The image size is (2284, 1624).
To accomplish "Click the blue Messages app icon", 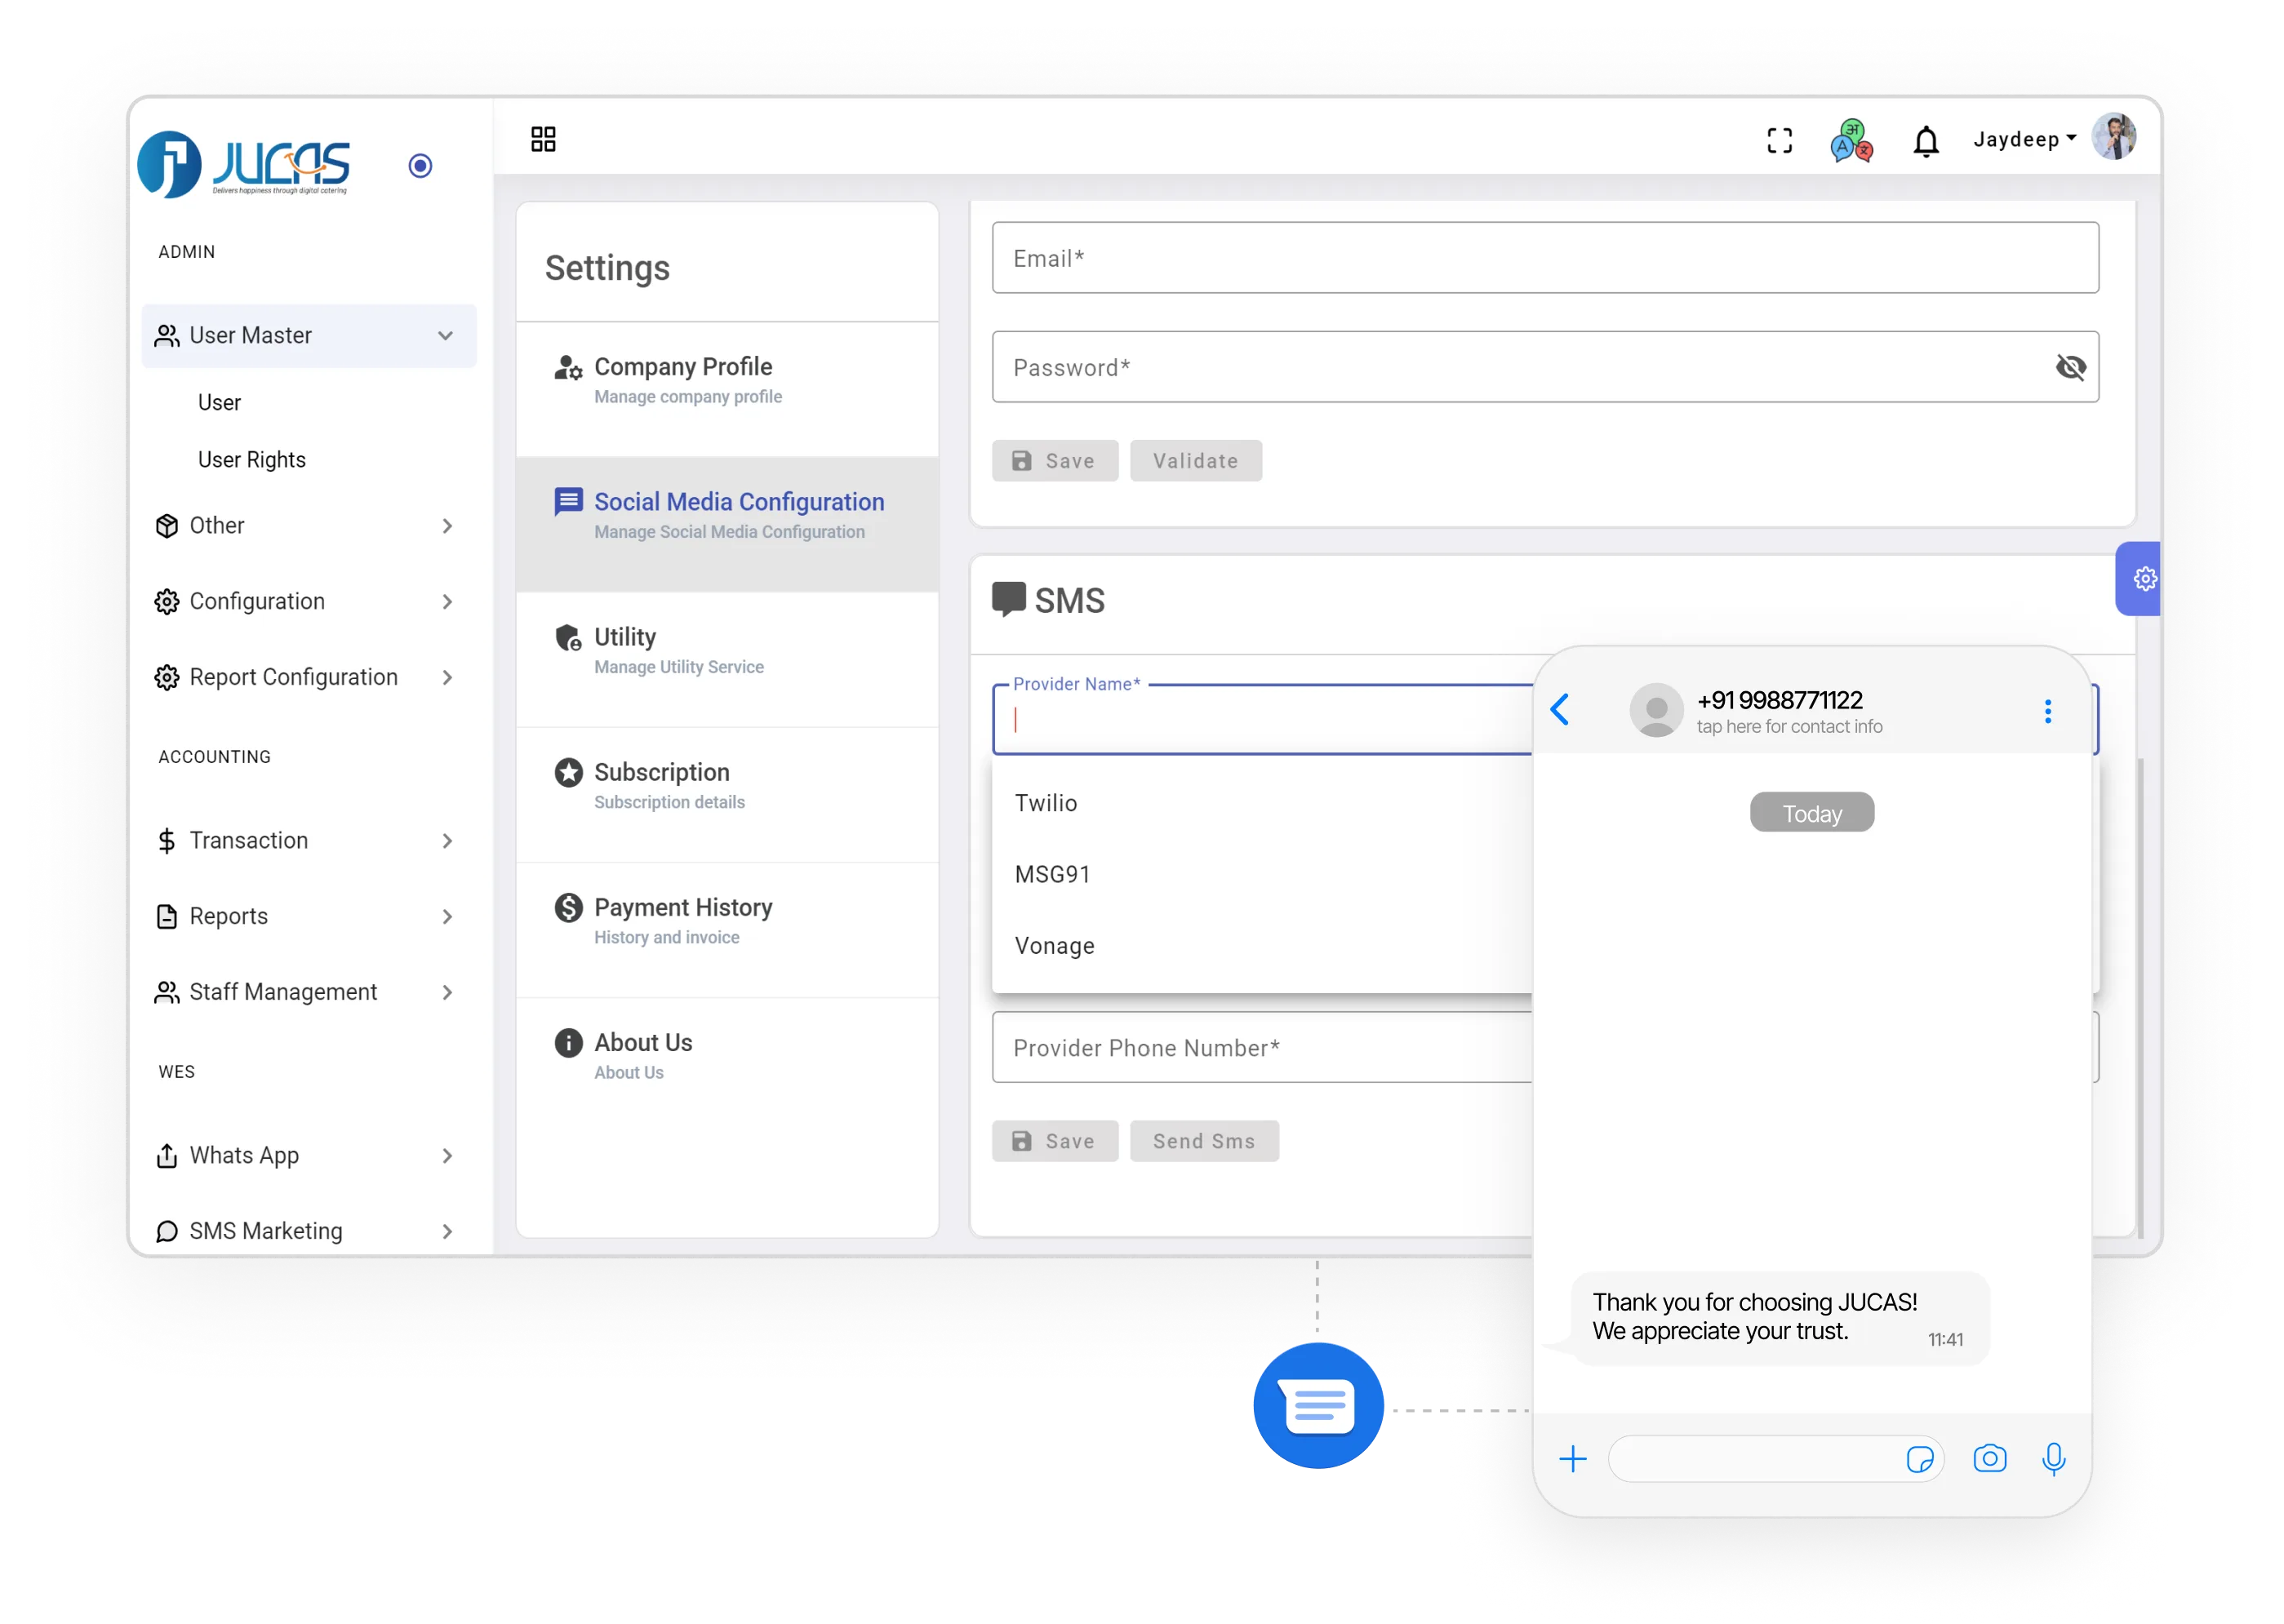I will pos(1319,1405).
